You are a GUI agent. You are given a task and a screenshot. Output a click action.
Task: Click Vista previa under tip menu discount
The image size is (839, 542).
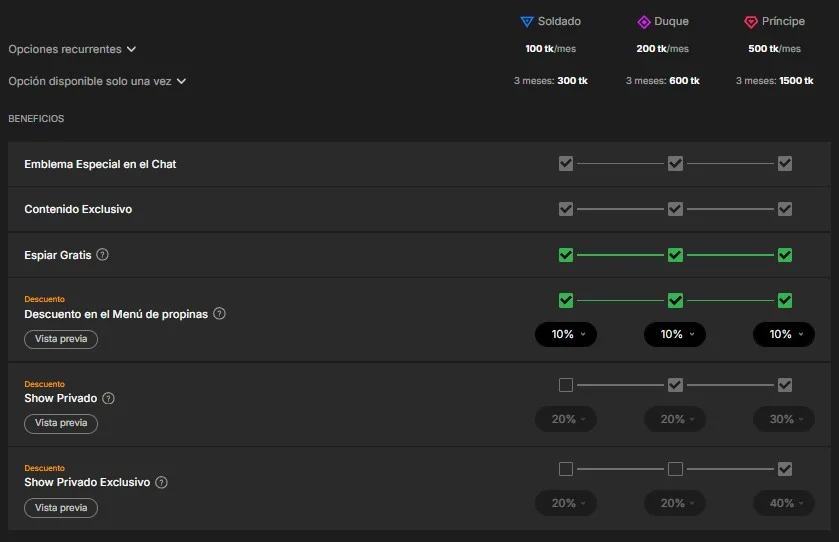[61, 339]
